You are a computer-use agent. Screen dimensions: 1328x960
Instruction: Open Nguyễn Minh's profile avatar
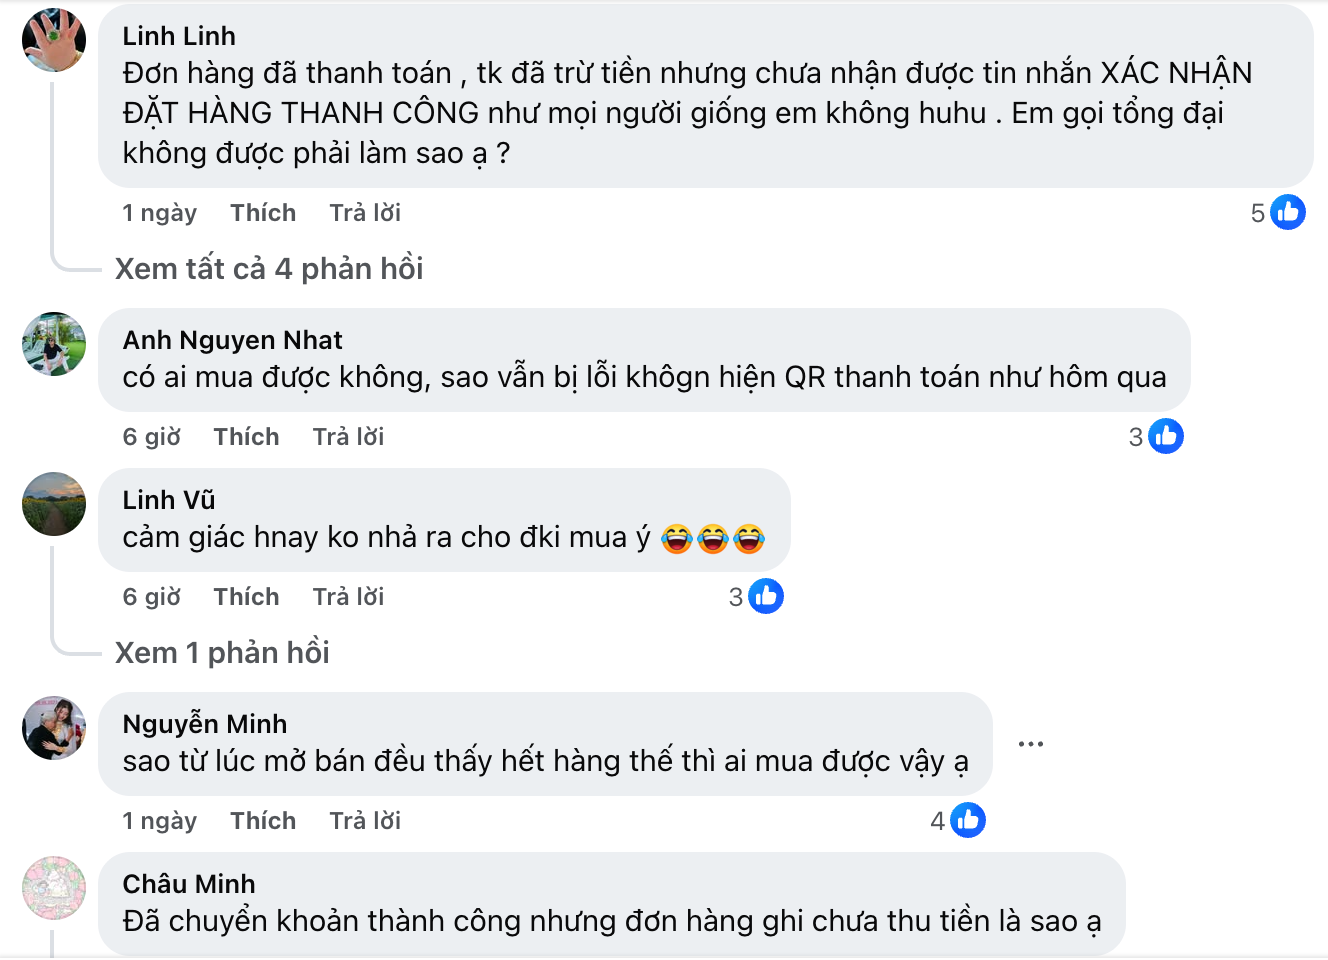(x=54, y=728)
